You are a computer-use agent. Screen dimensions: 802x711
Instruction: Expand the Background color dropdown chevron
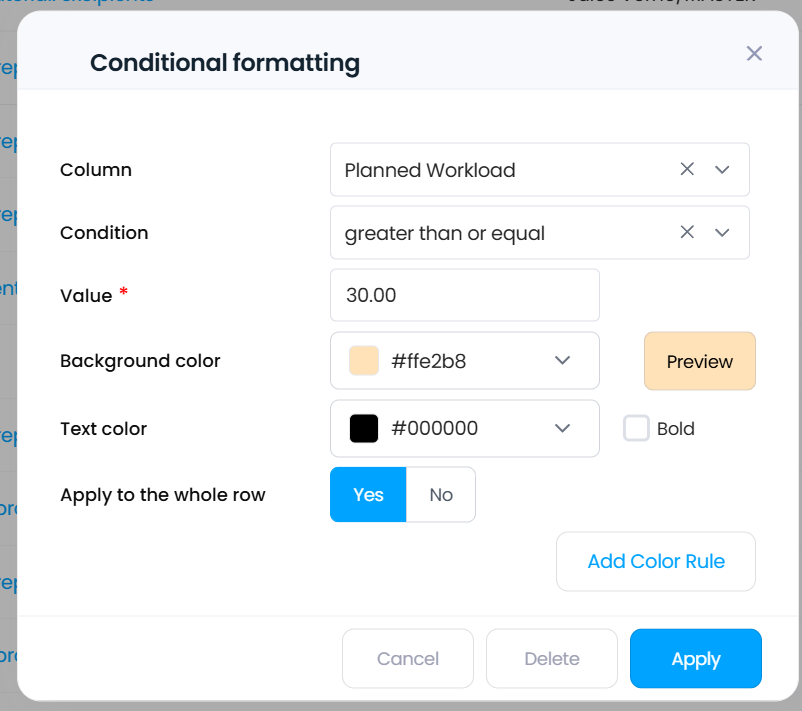(562, 361)
